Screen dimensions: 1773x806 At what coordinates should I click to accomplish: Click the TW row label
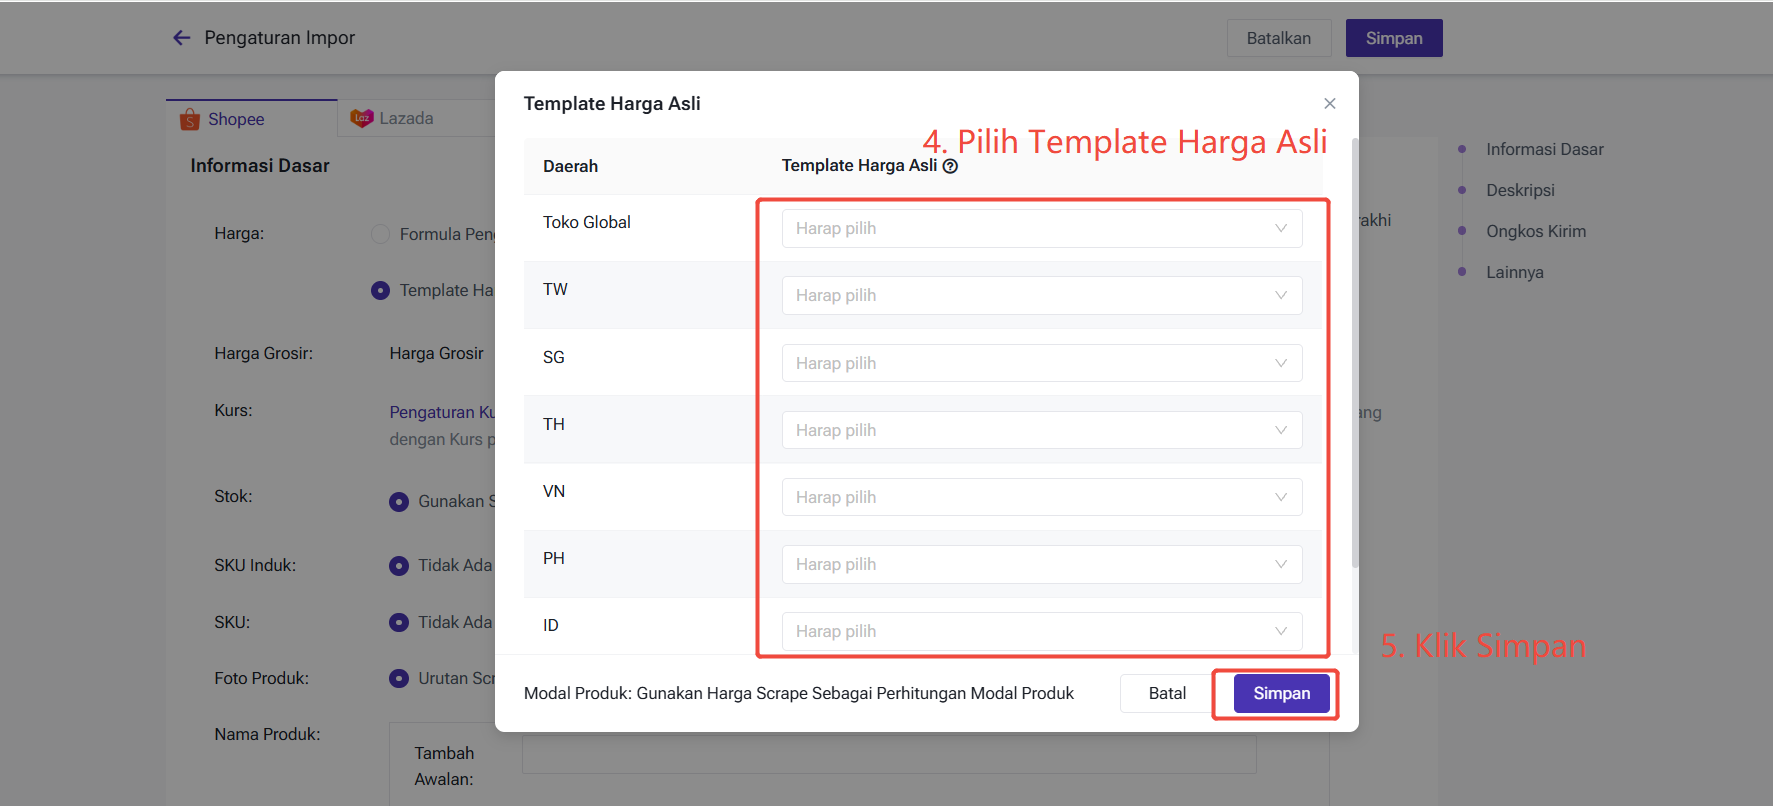coord(555,289)
